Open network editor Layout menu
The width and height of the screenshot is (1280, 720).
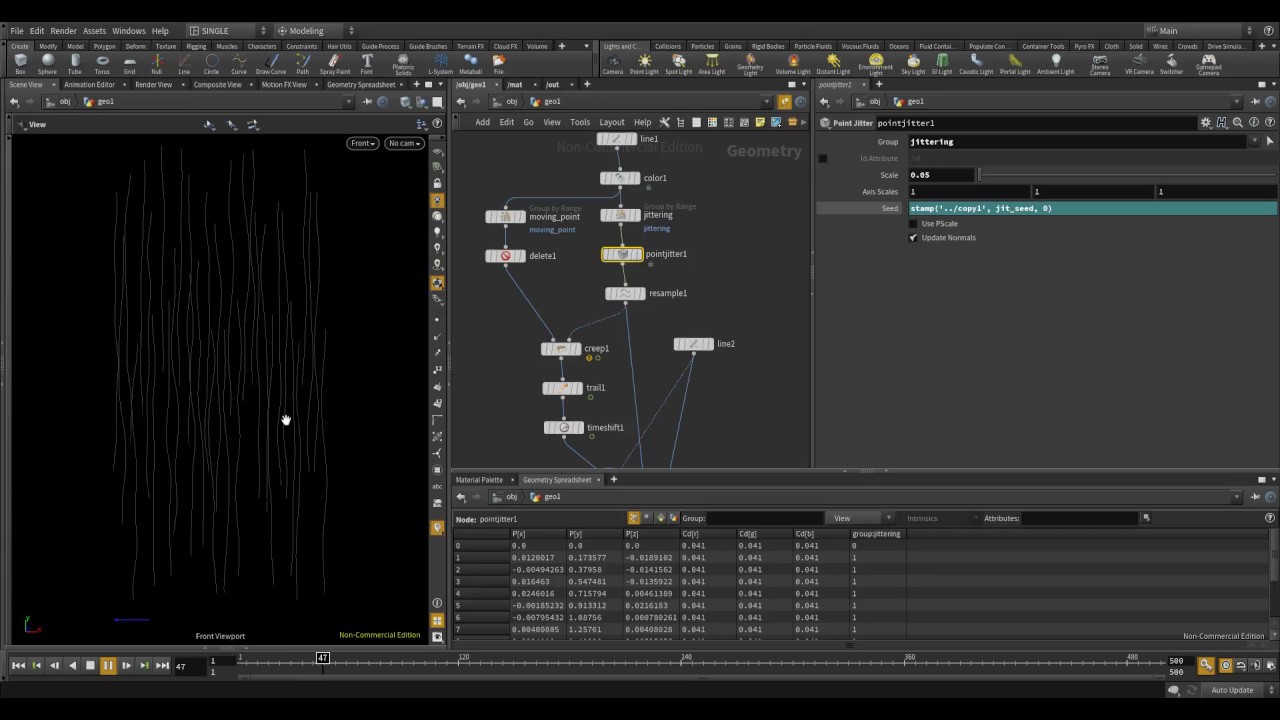611,122
